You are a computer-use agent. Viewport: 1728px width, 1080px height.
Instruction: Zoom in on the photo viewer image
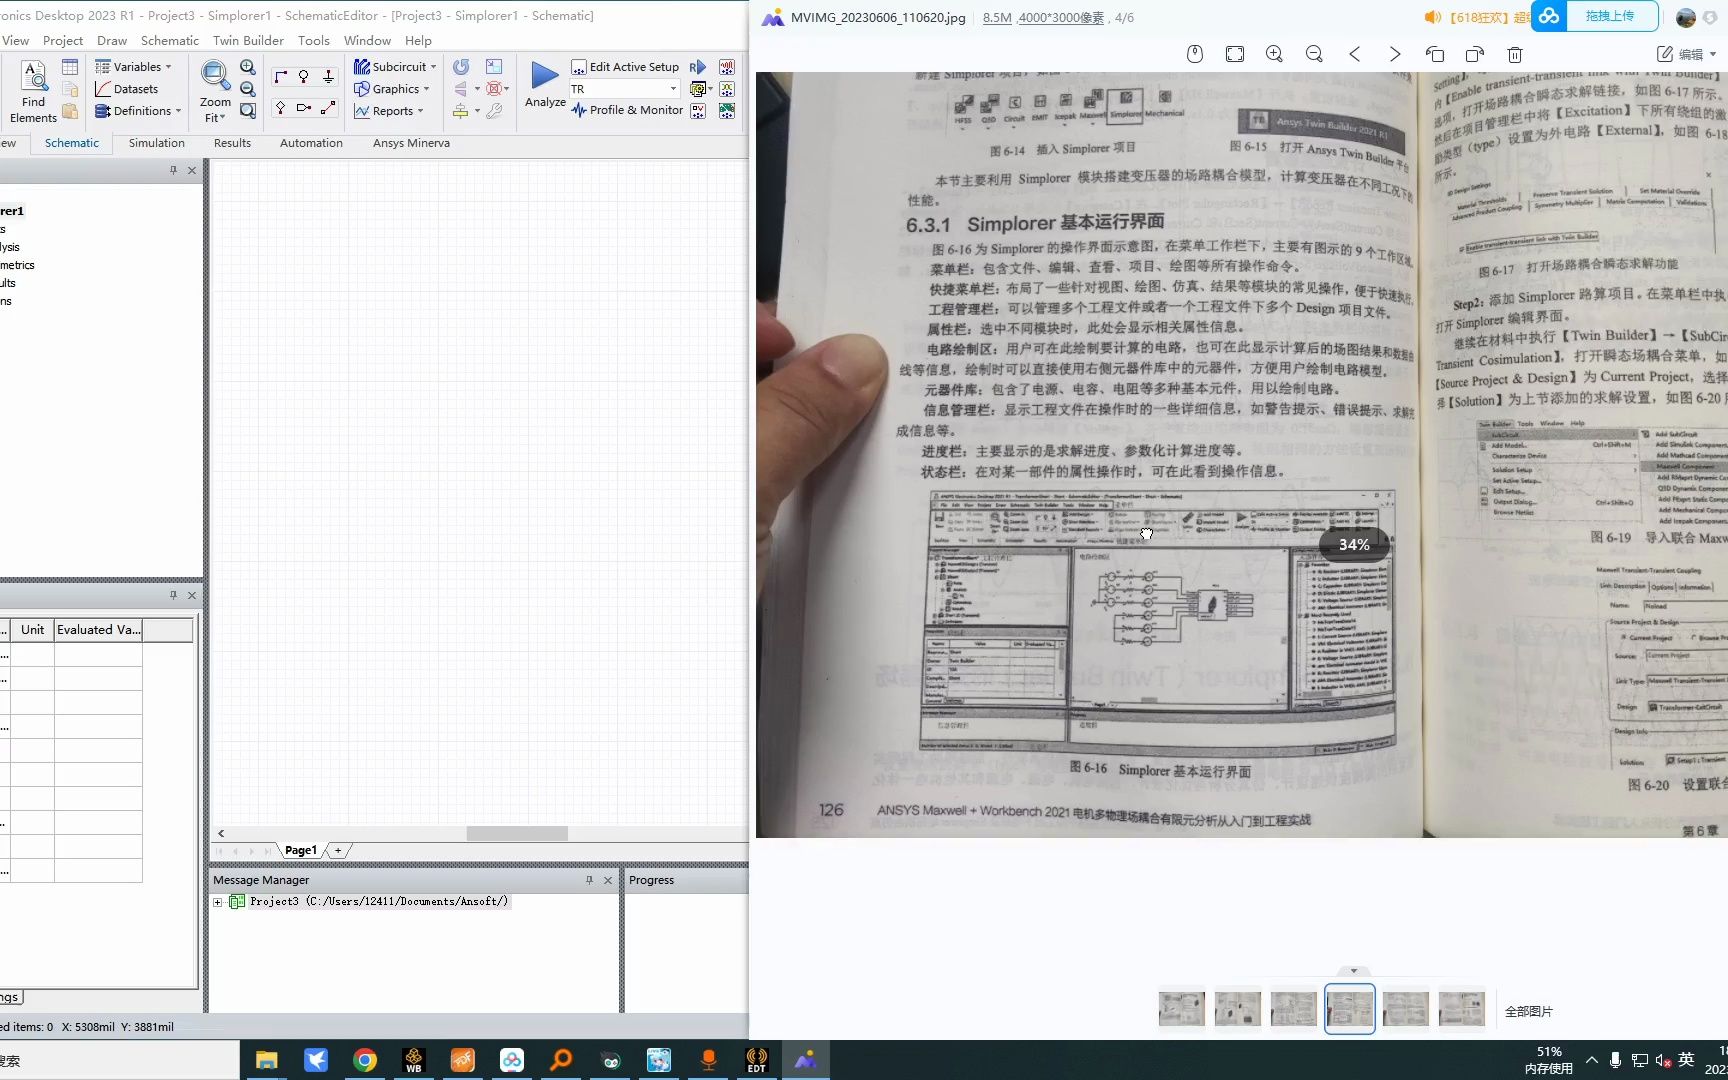(x=1274, y=54)
